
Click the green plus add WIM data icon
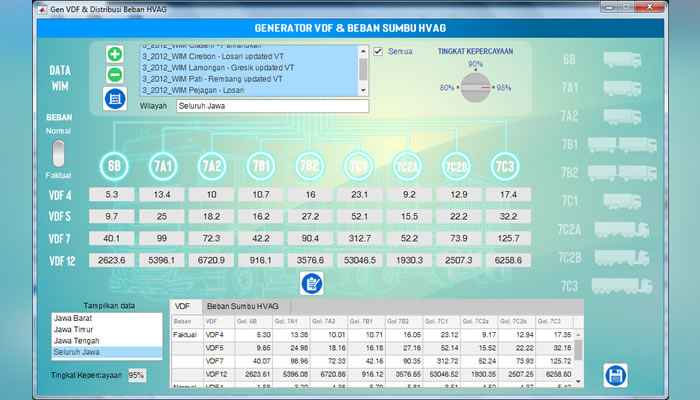click(115, 54)
